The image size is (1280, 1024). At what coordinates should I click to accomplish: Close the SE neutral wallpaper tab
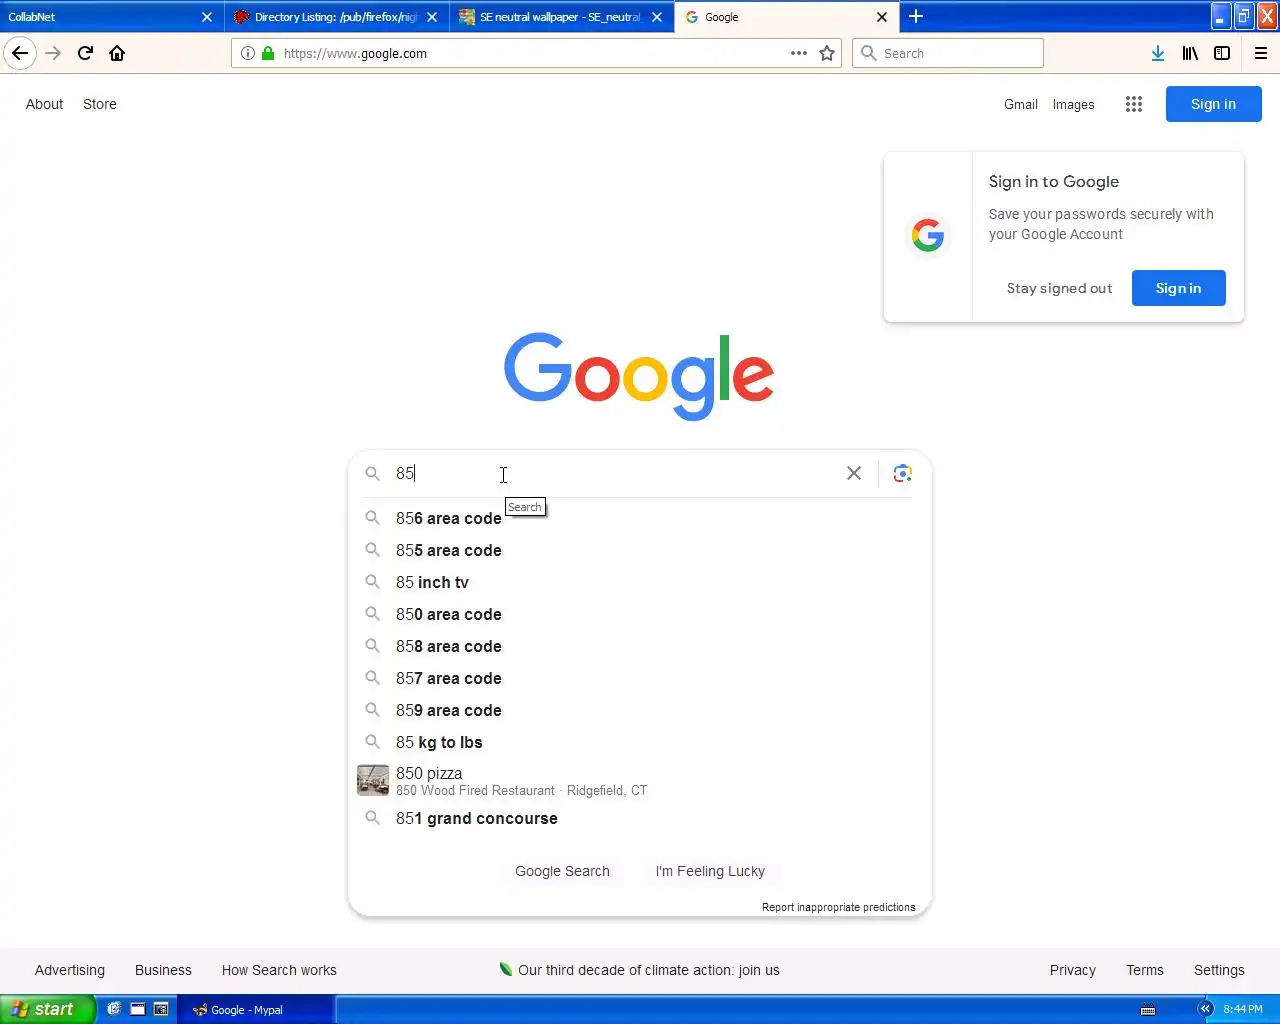657,17
